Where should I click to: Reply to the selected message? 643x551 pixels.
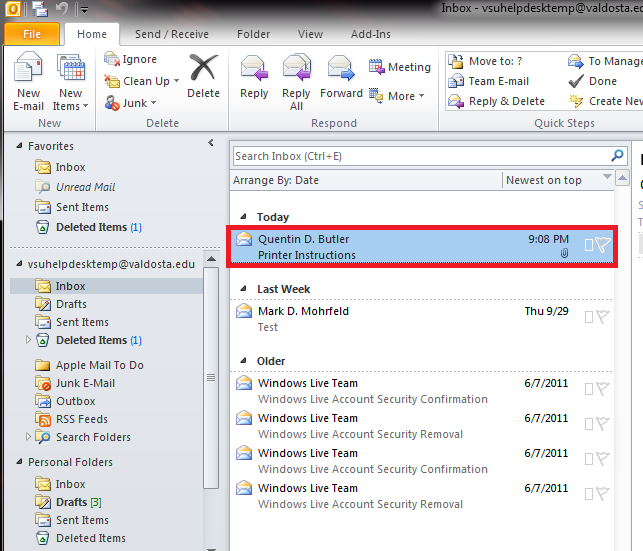coord(254,77)
